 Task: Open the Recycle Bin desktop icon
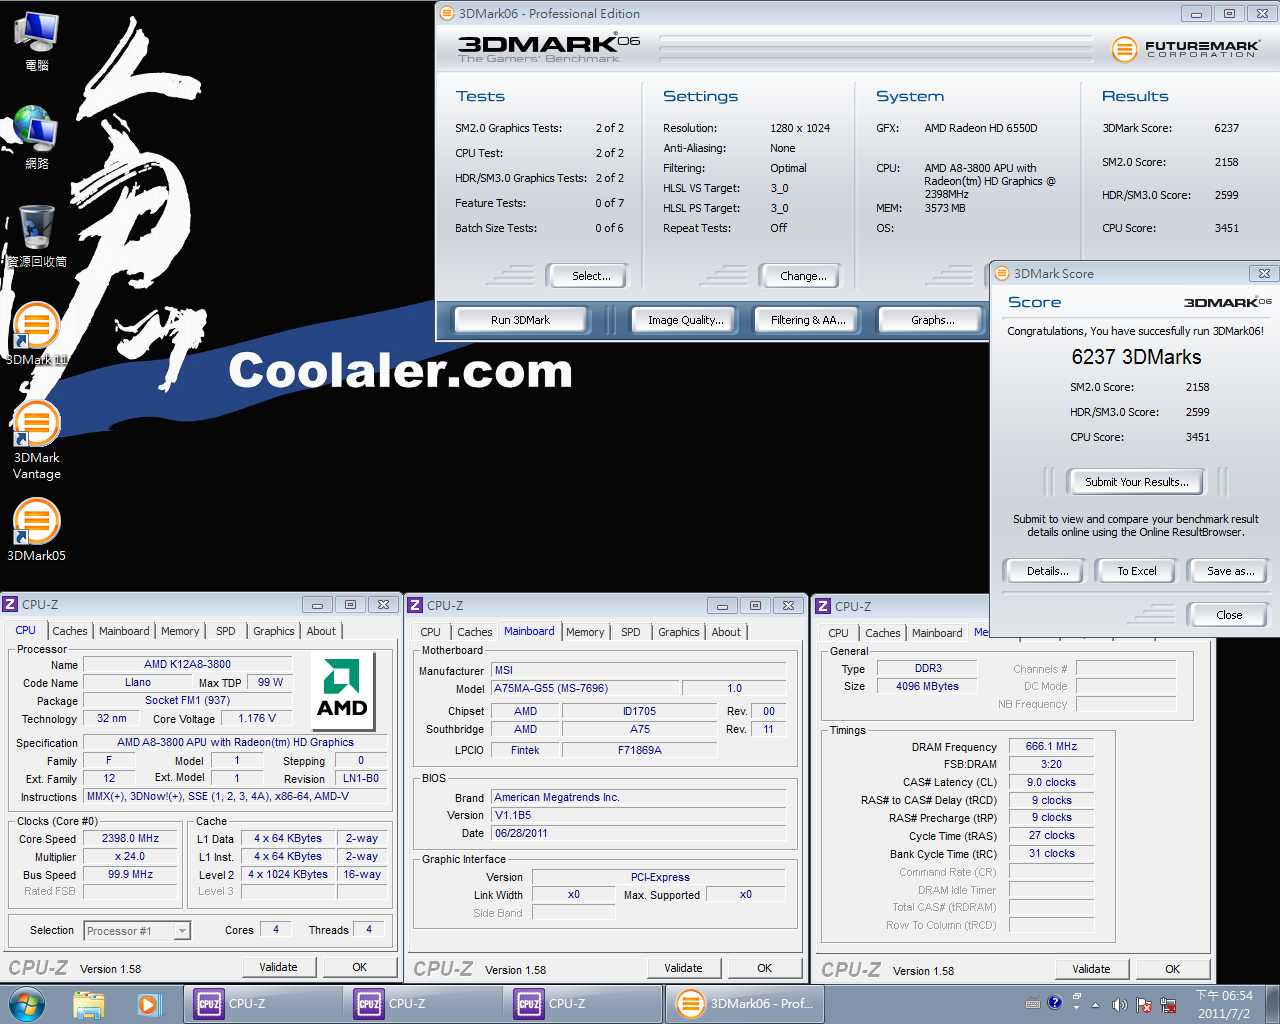pyautogui.click(x=36, y=236)
